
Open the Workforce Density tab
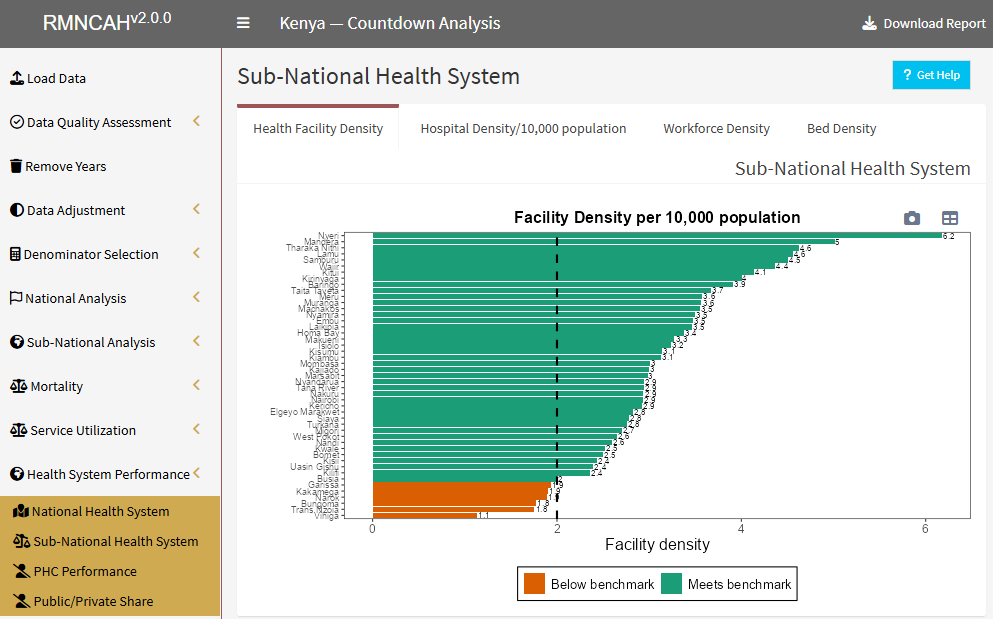point(716,129)
